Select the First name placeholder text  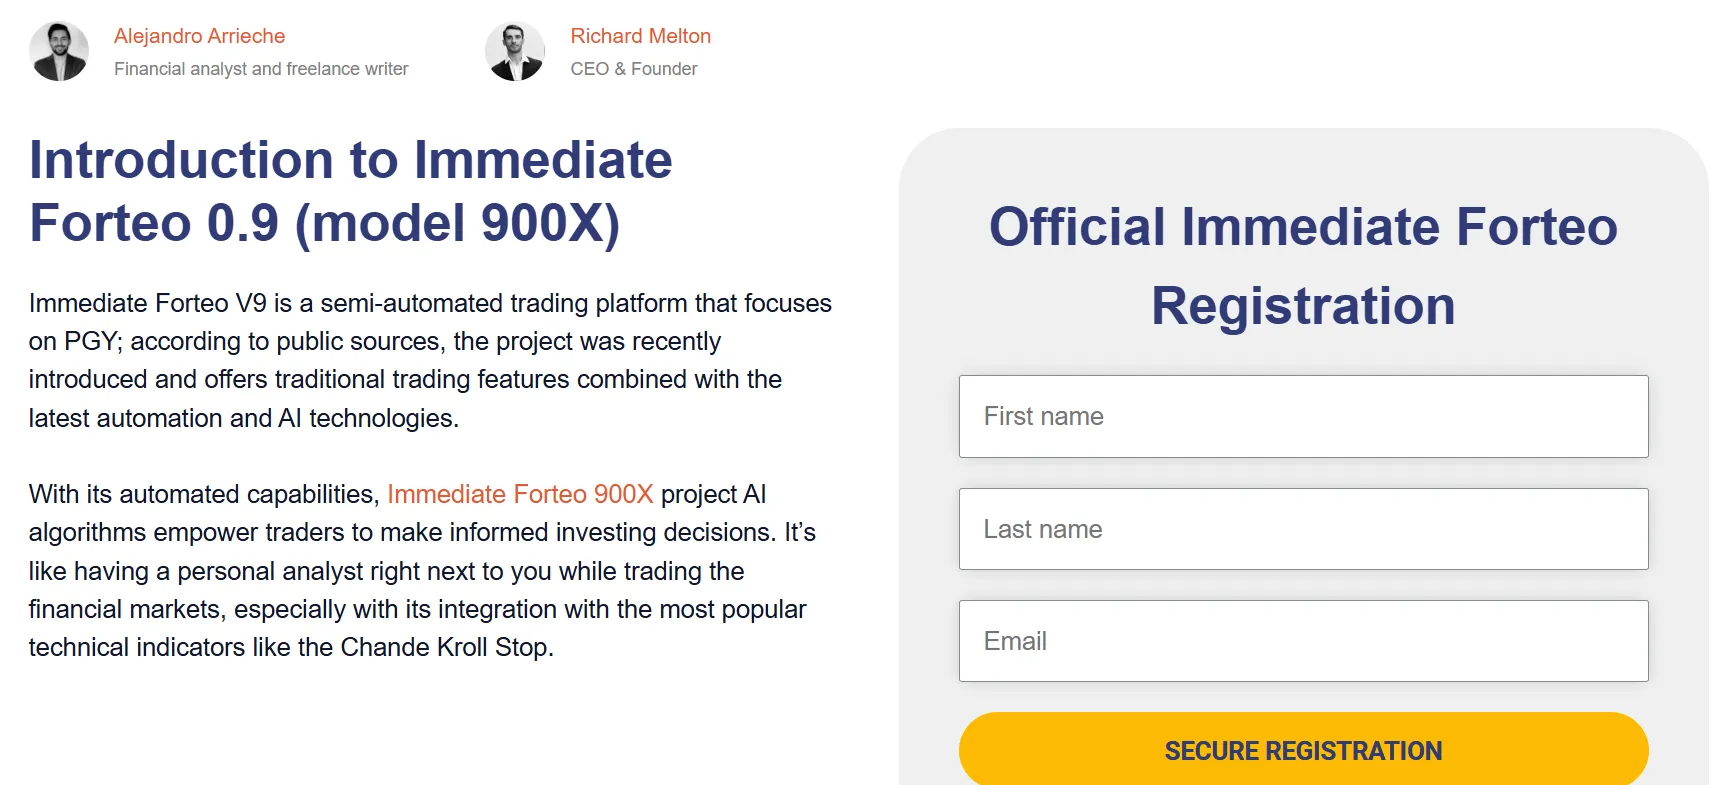(1043, 416)
